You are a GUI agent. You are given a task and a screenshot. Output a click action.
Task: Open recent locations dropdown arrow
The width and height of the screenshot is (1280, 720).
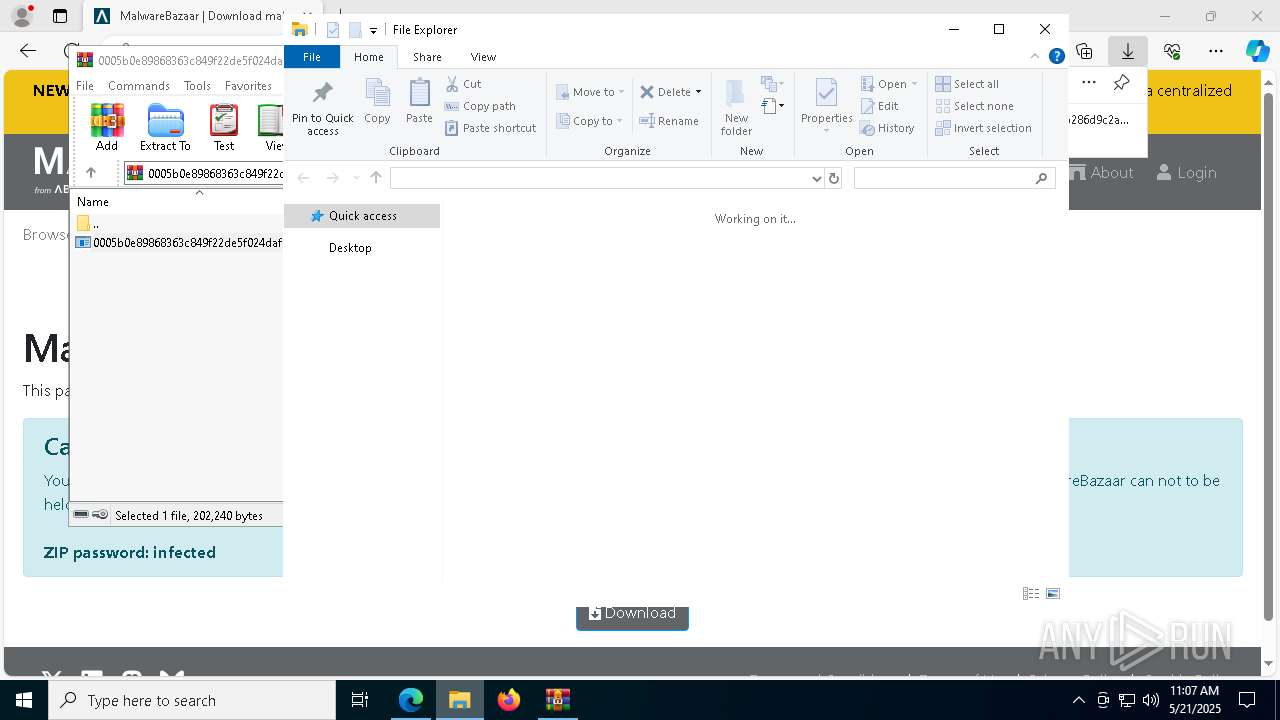point(355,178)
